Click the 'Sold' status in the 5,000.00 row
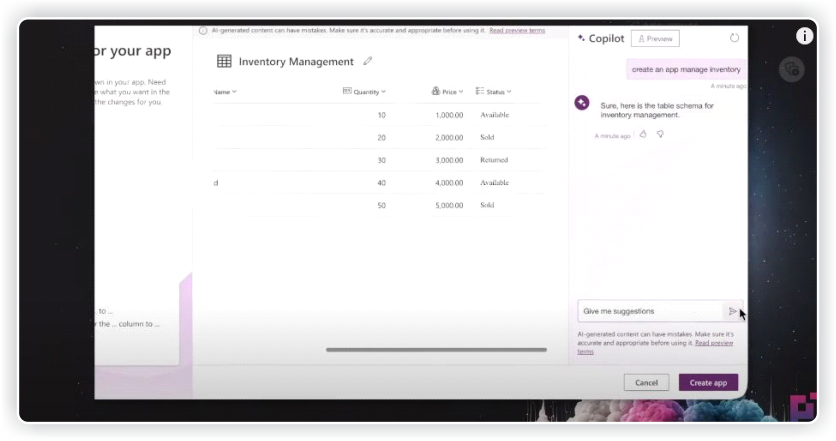 tap(487, 205)
